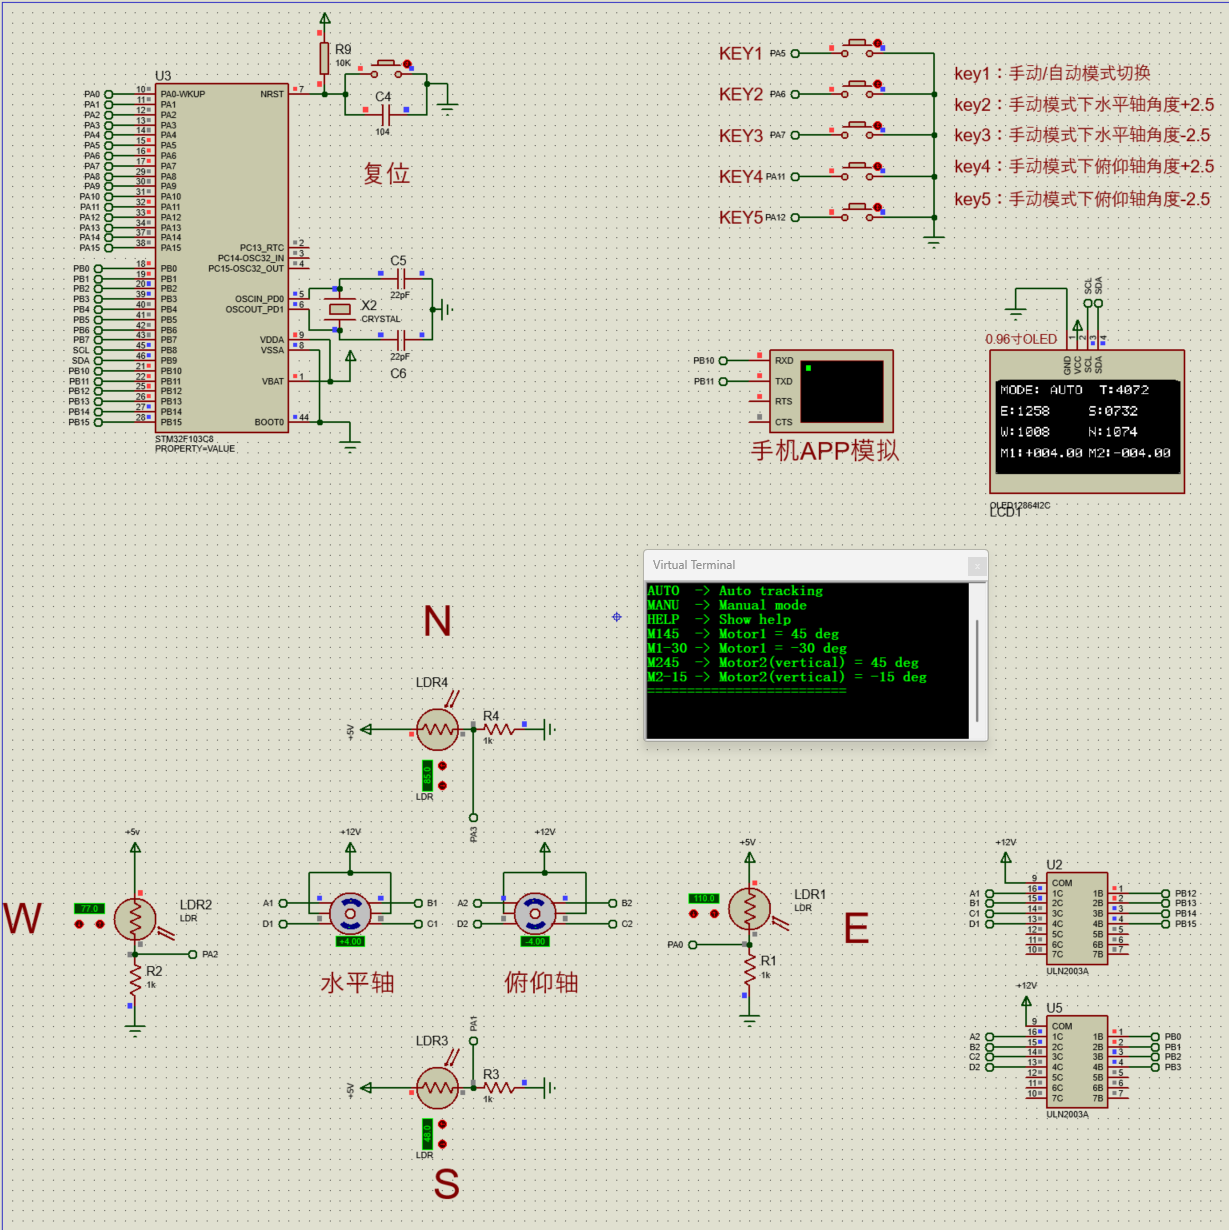Select the LDR3 photoresistor near S
This screenshot has height=1230, width=1229.
point(437,1088)
